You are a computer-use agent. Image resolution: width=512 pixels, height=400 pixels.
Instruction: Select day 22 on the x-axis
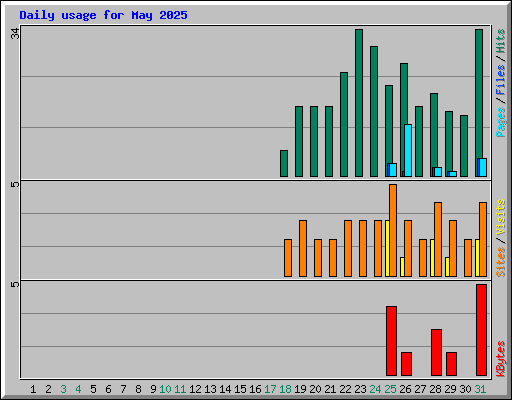345,389
